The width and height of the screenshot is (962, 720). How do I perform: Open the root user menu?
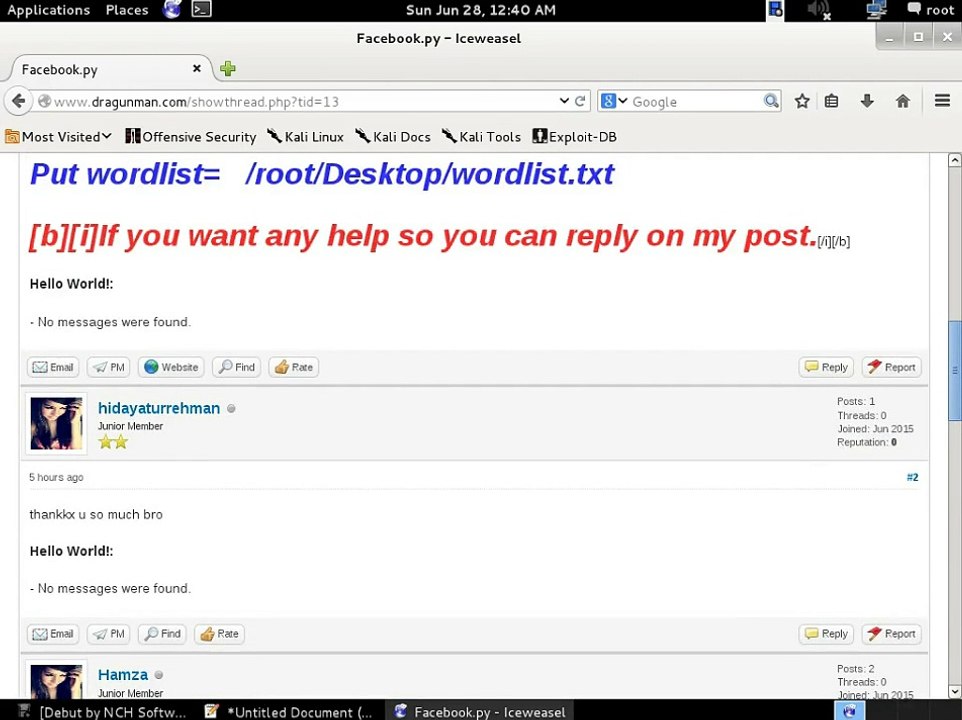[931, 10]
